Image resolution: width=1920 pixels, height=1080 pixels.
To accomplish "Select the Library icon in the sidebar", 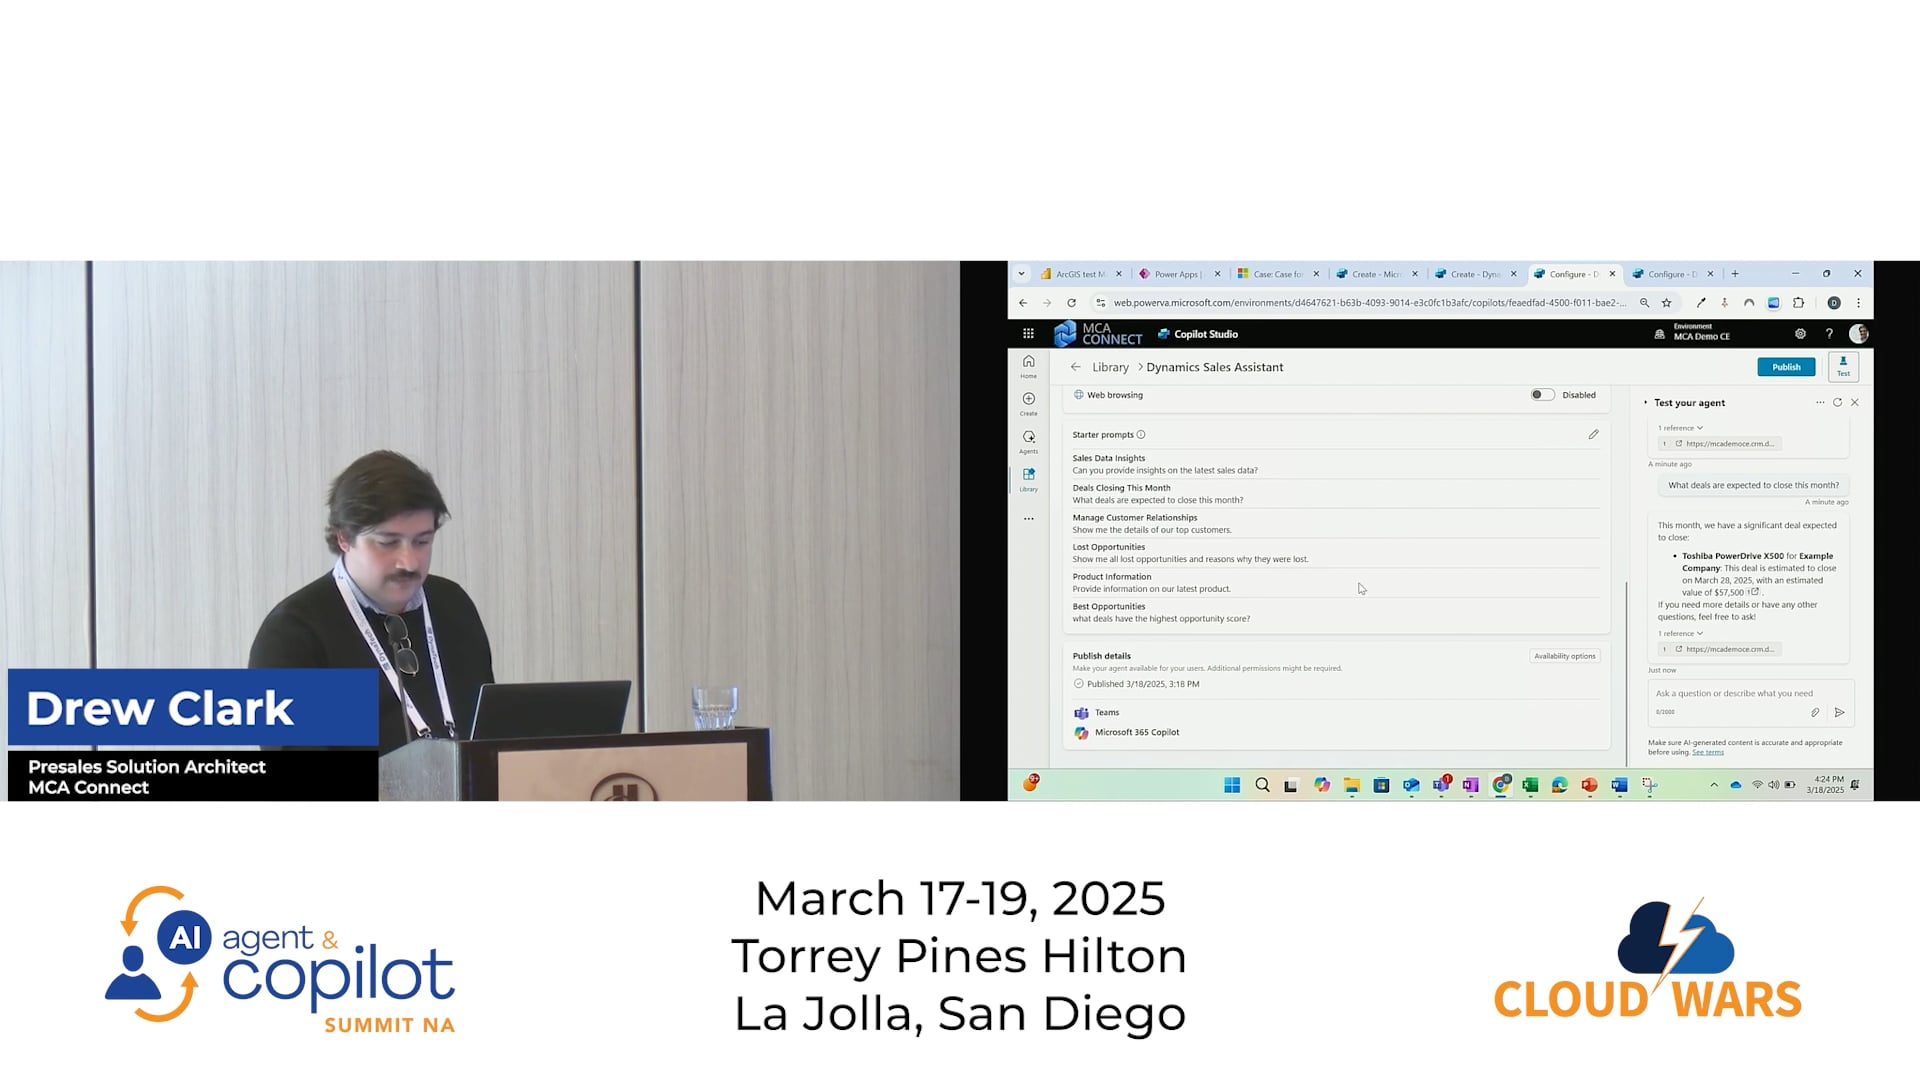I will 1028,479.
